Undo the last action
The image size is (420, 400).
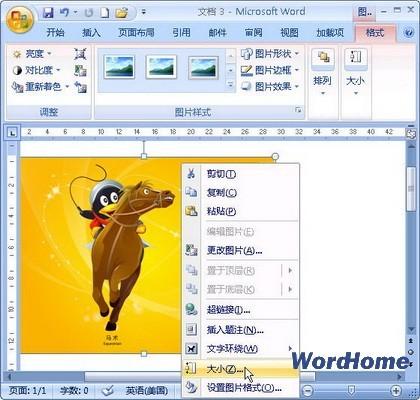(65, 13)
